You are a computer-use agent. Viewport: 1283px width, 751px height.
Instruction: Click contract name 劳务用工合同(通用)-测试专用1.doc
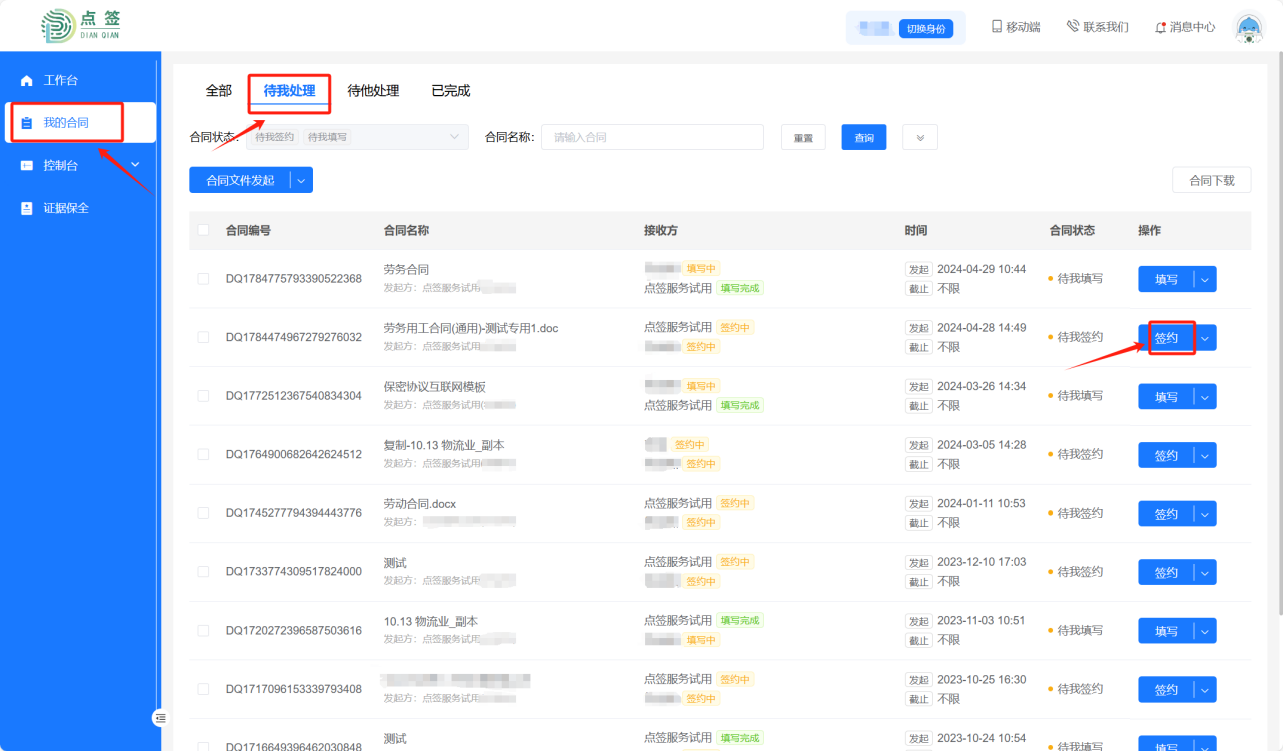tap(471, 328)
